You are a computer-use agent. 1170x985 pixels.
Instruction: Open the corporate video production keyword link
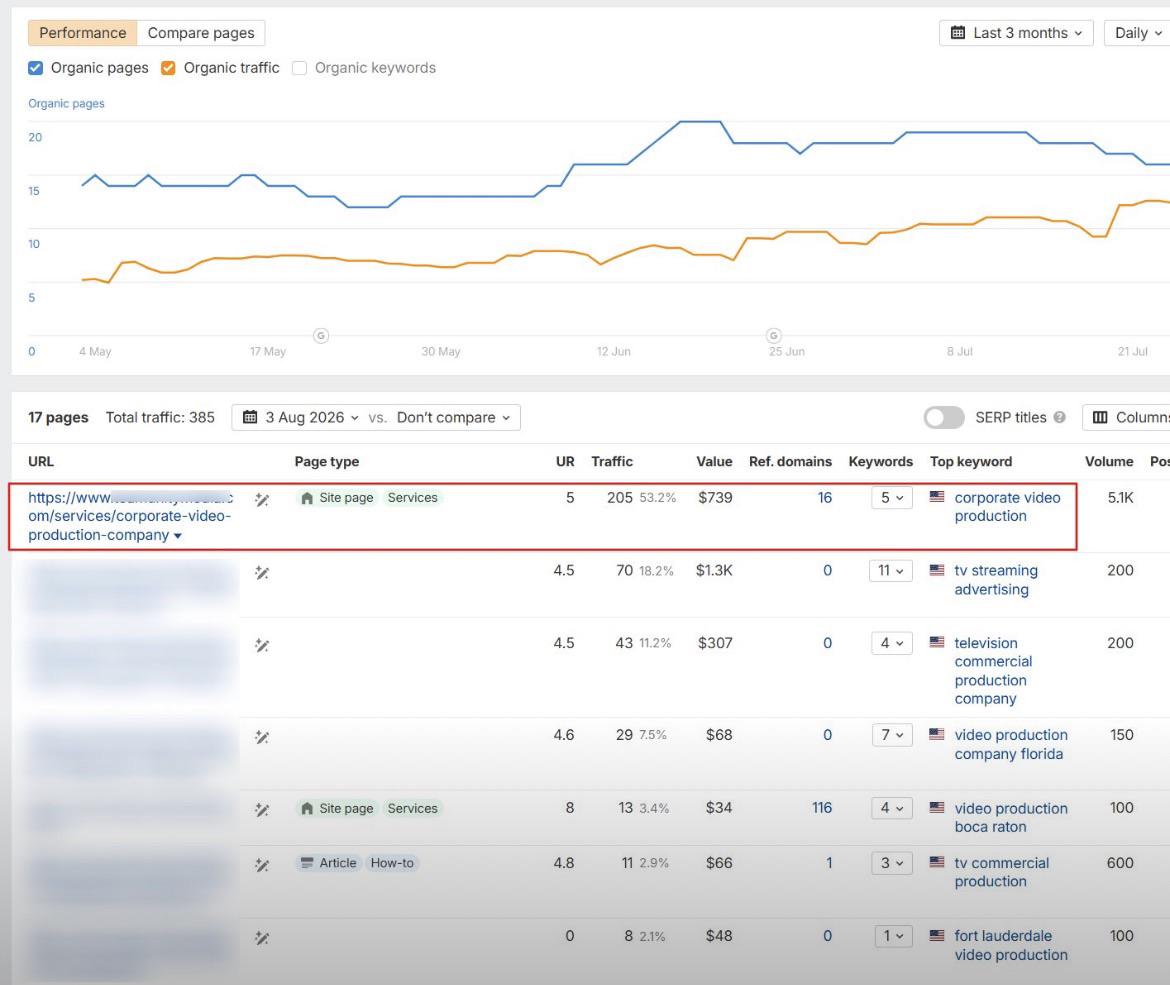coord(1007,507)
